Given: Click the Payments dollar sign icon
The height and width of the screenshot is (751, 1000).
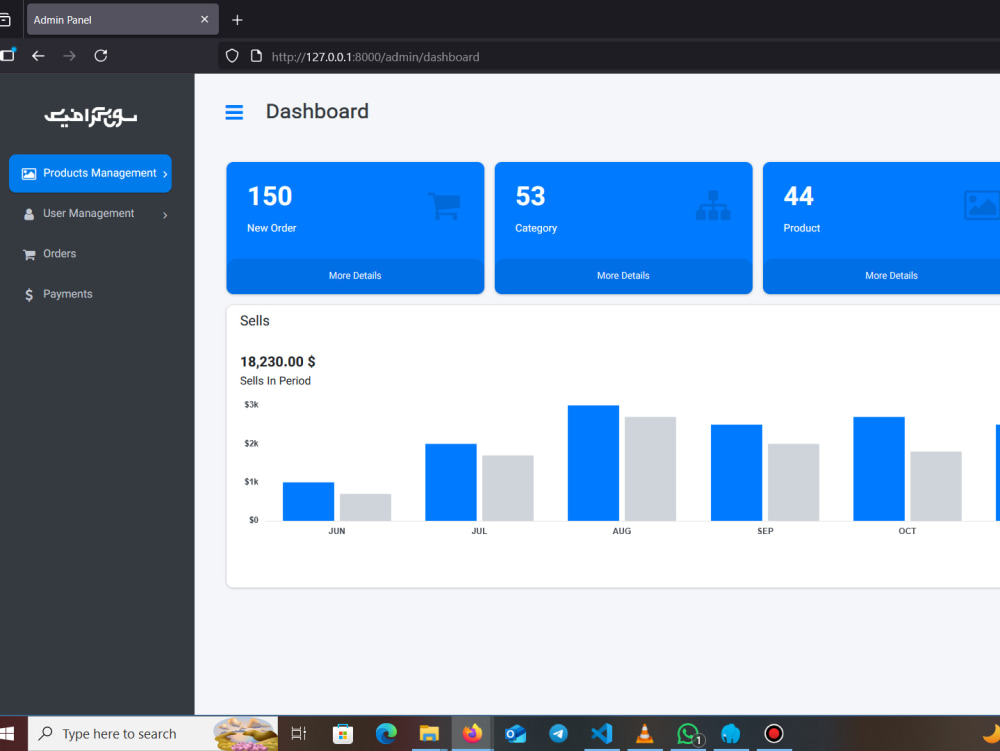Looking at the screenshot, I should (29, 295).
